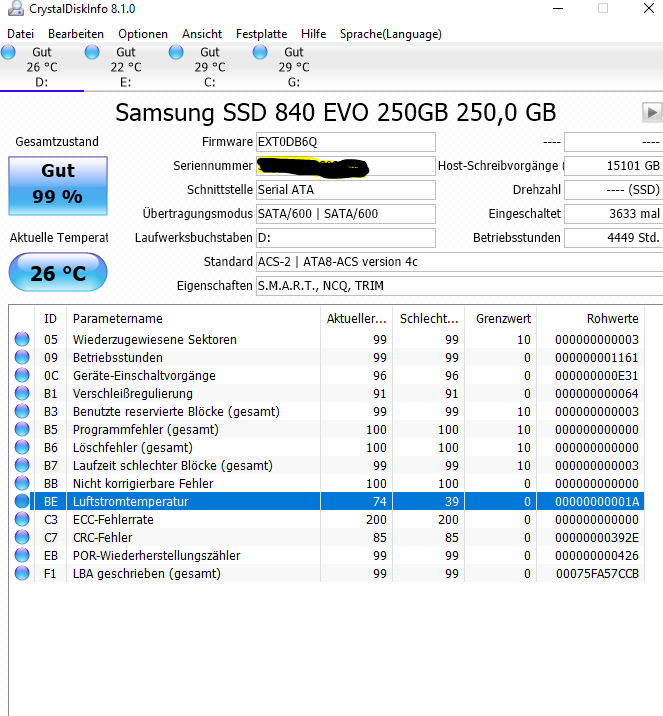Viewport: 663px width, 716px height.
Task: Open the Hilfe menu
Action: [x=313, y=34]
